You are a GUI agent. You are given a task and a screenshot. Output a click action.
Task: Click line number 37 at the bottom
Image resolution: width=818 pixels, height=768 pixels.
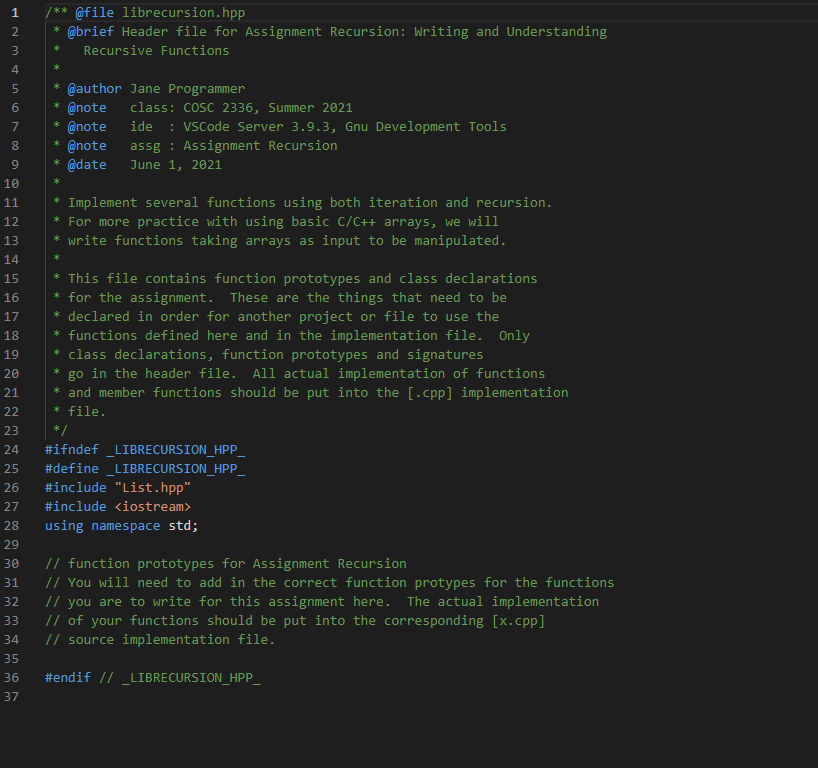[x=11, y=696]
